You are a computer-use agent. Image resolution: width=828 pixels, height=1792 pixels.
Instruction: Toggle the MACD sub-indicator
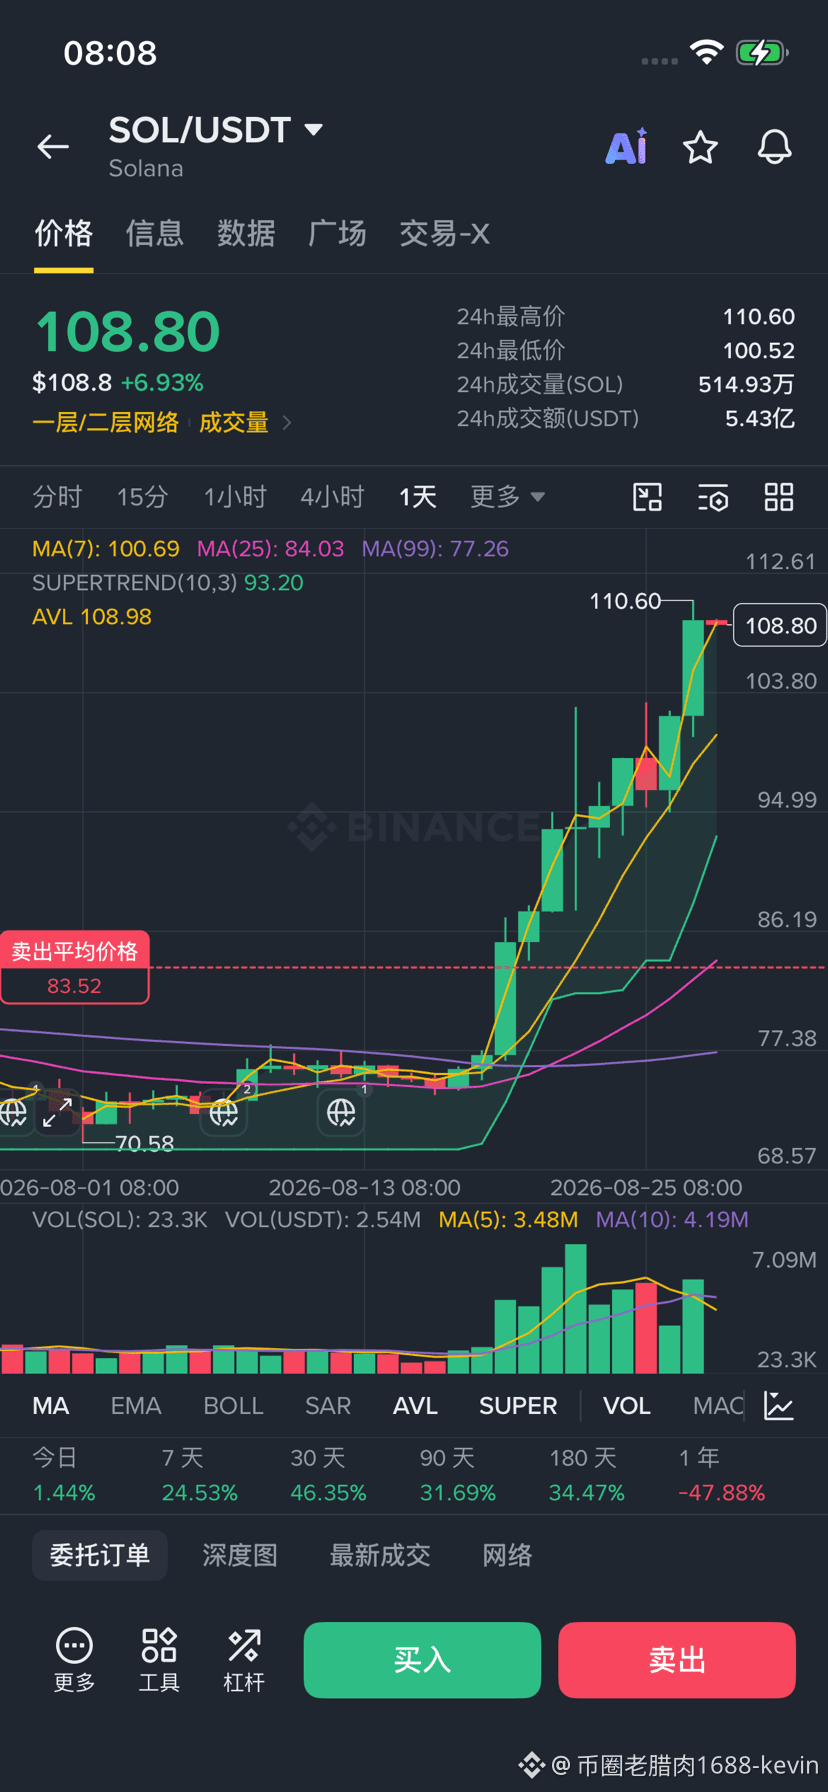tap(718, 1405)
